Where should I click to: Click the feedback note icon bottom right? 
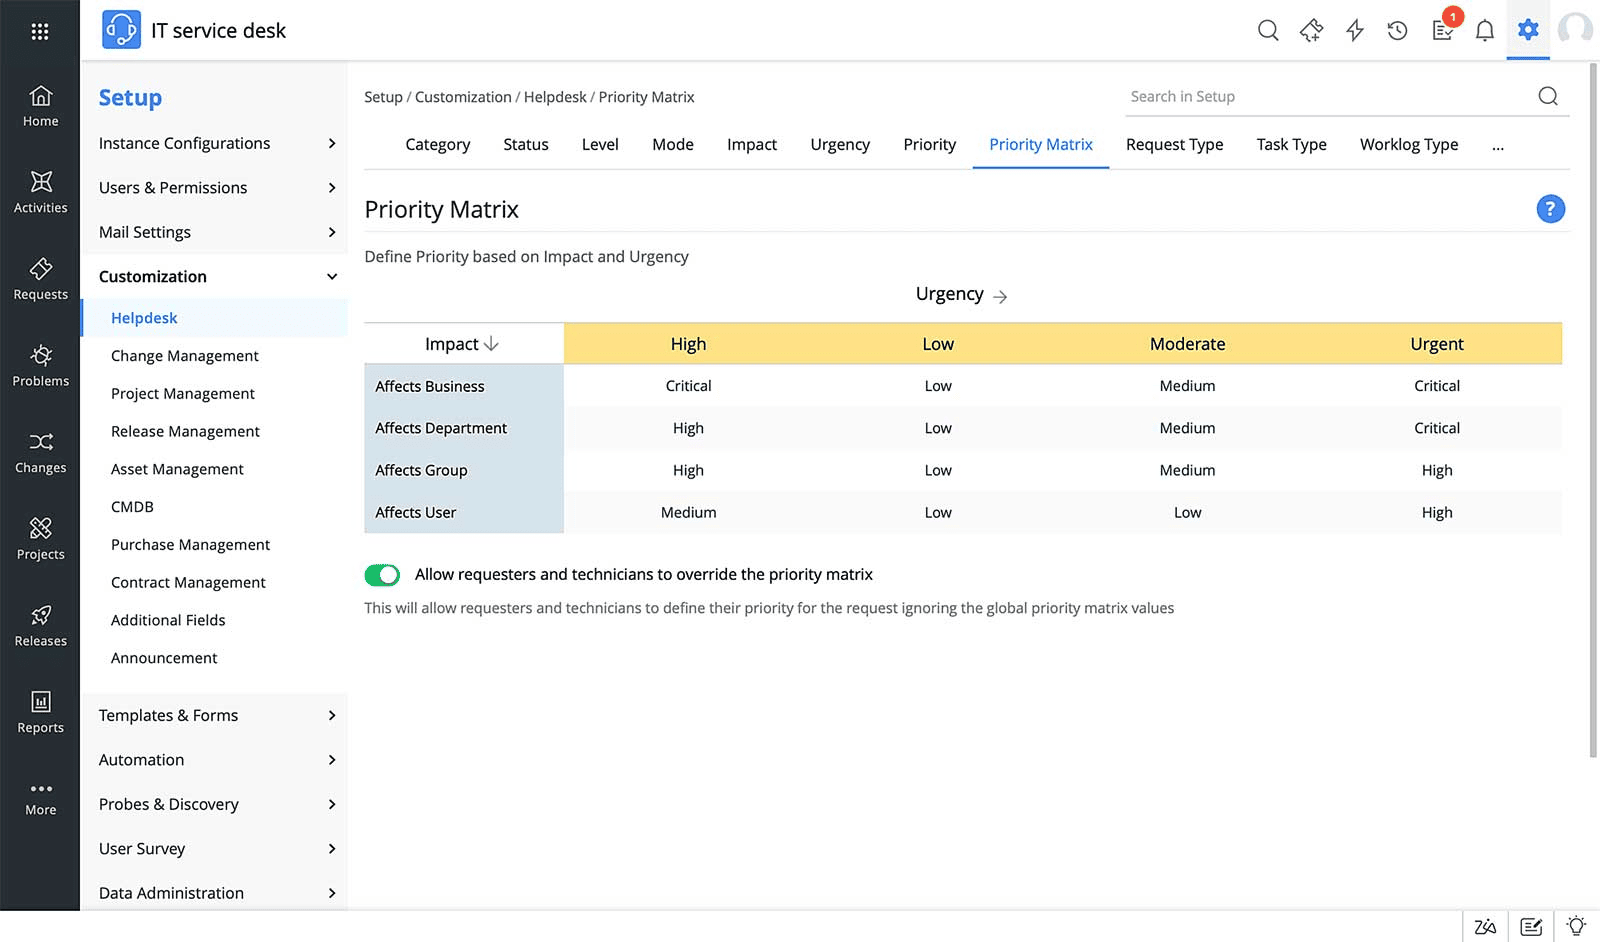(x=1531, y=926)
